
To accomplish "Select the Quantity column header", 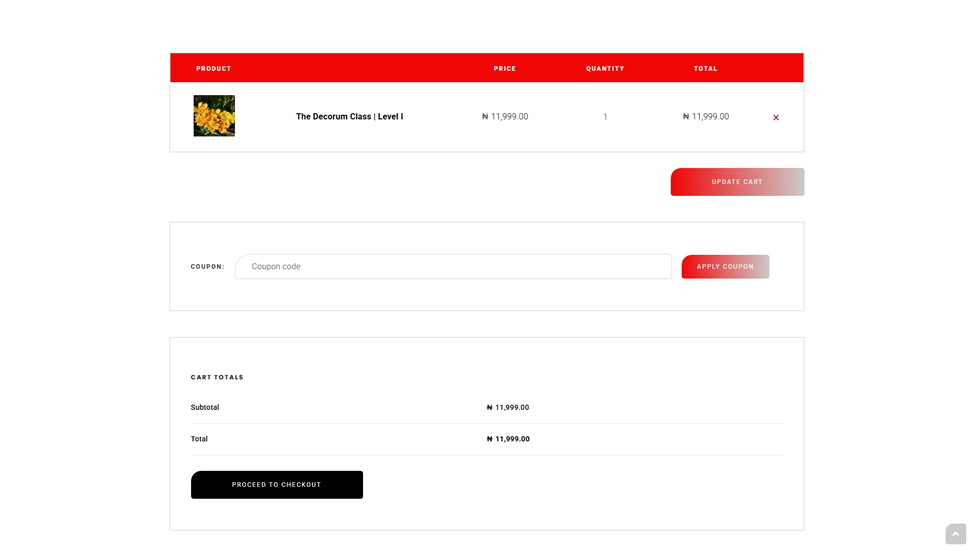I will 605,69.
